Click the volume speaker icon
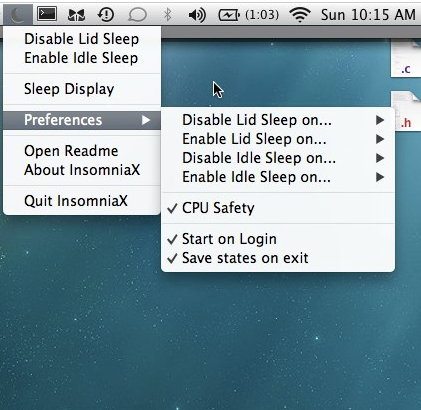The width and height of the screenshot is (421, 410). 197,15
